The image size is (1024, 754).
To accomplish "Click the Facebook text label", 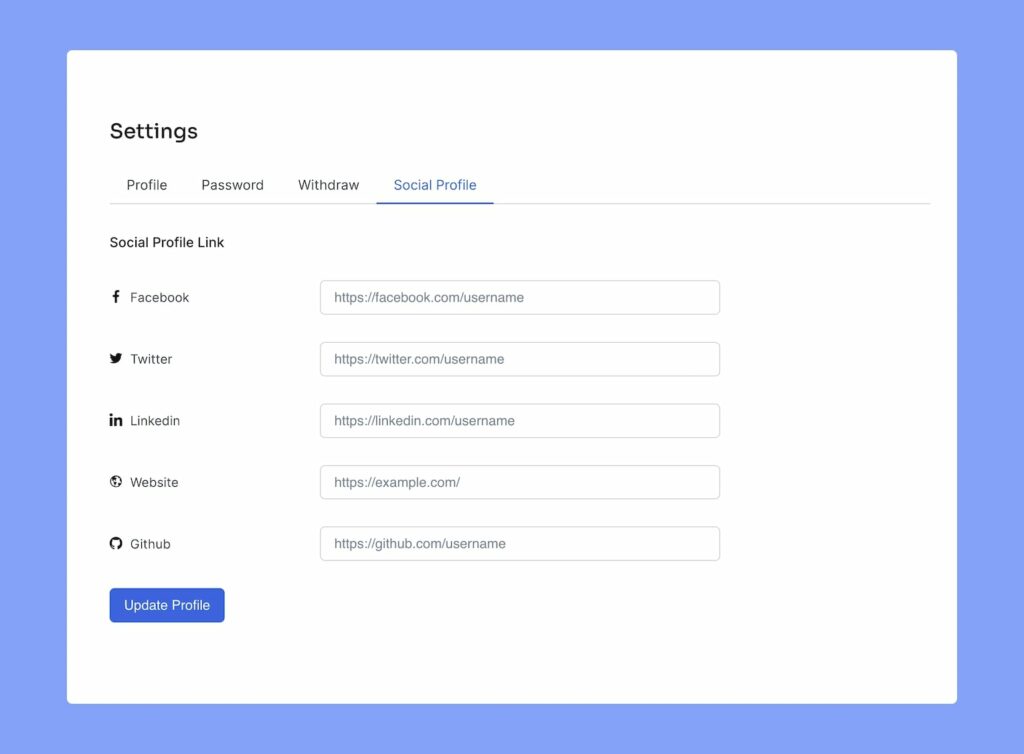I will tap(159, 297).
